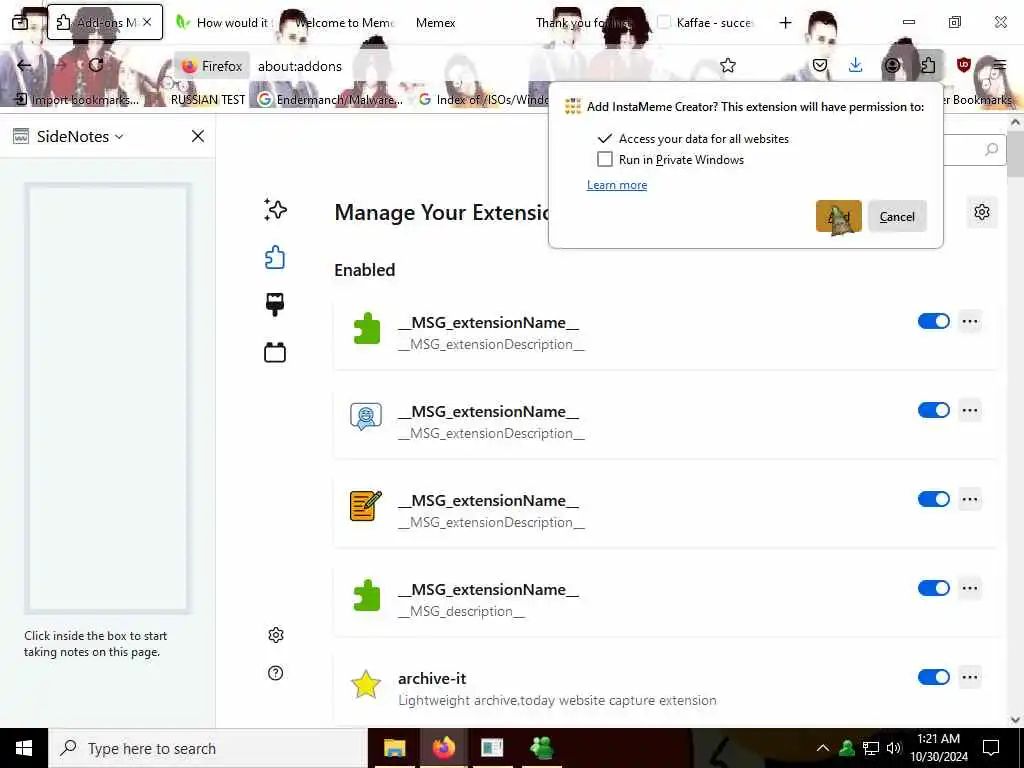
Task: Open more options for the __MSG_description__ extension
Action: [970, 588]
